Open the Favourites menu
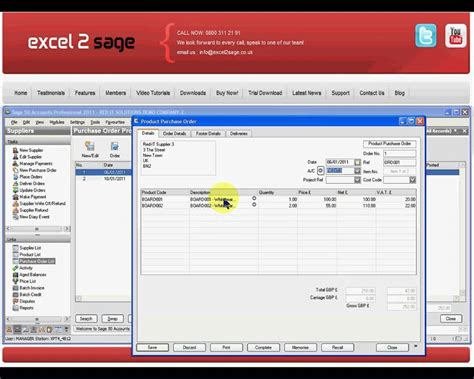Image resolution: width=474 pixels, height=379 pixels. 115,122
